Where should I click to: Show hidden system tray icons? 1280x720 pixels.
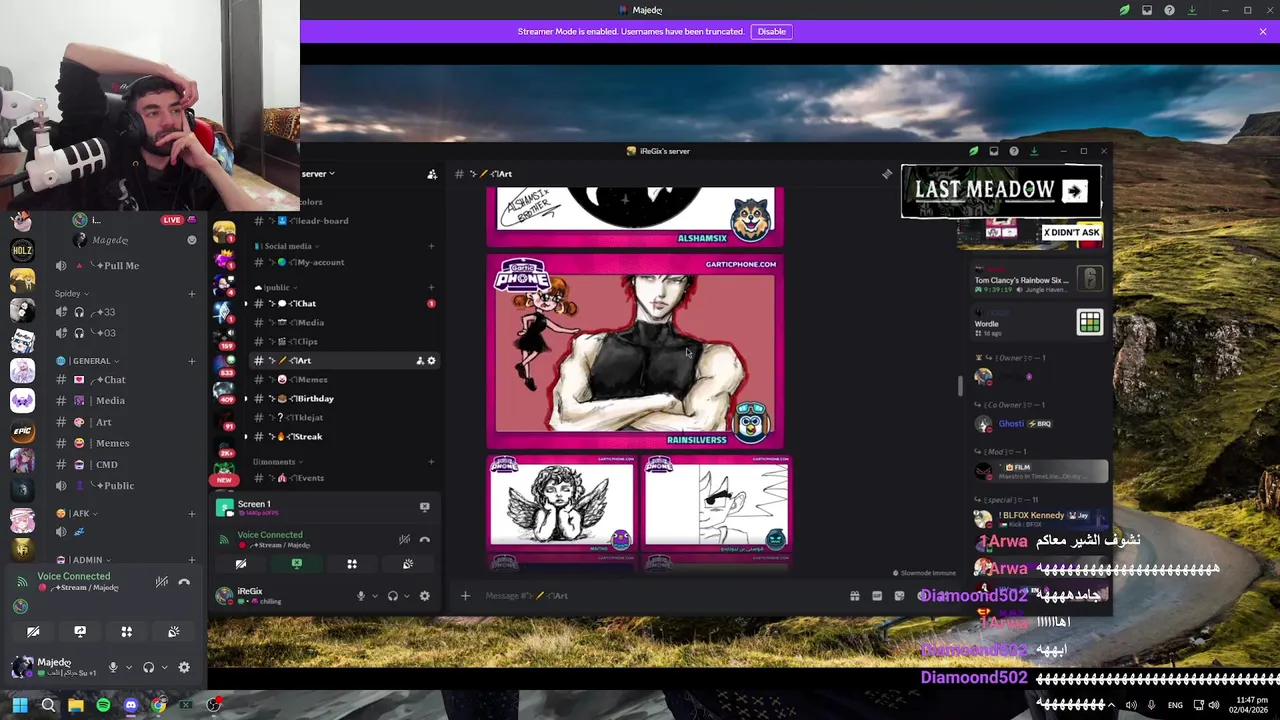pyautogui.click(x=1111, y=705)
